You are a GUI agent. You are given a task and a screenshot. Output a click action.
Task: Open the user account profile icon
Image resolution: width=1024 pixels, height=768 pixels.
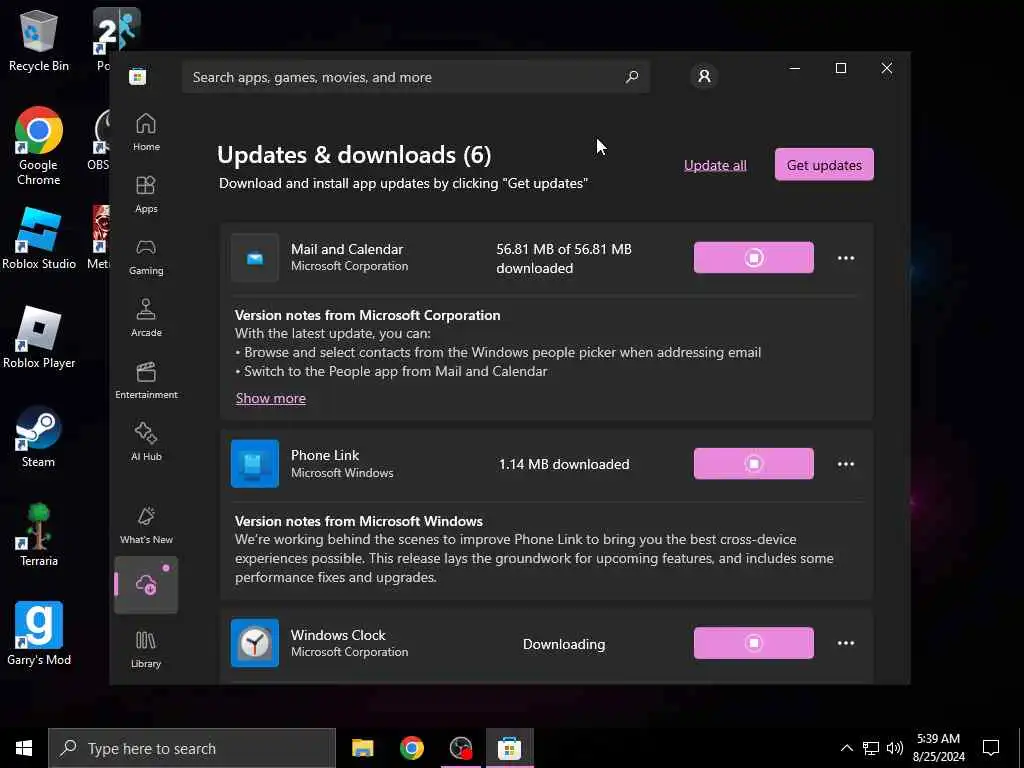[704, 76]
